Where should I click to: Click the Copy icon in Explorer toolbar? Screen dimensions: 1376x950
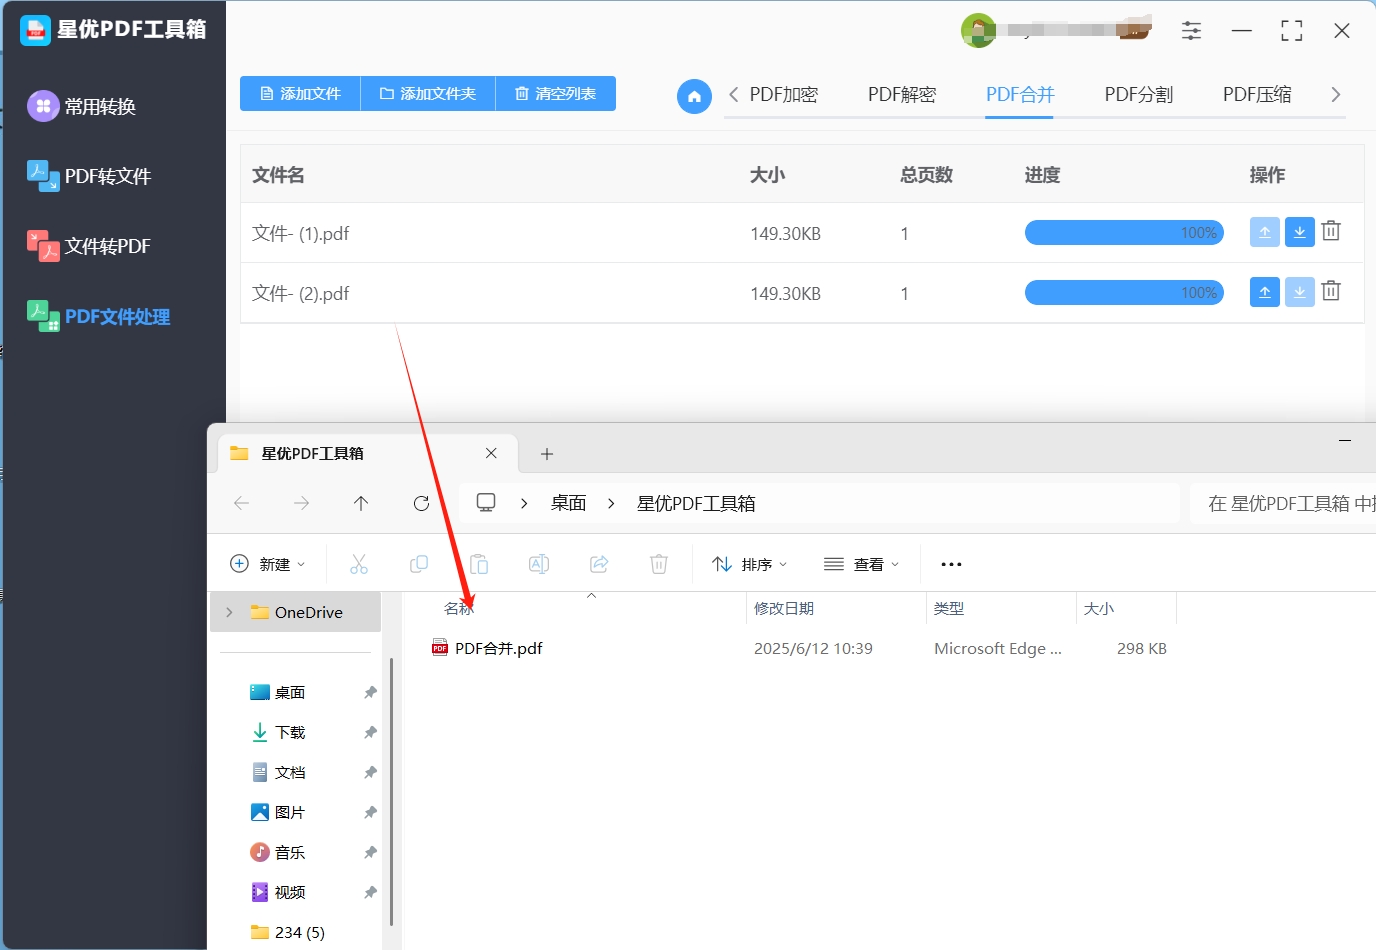point(419,564)
